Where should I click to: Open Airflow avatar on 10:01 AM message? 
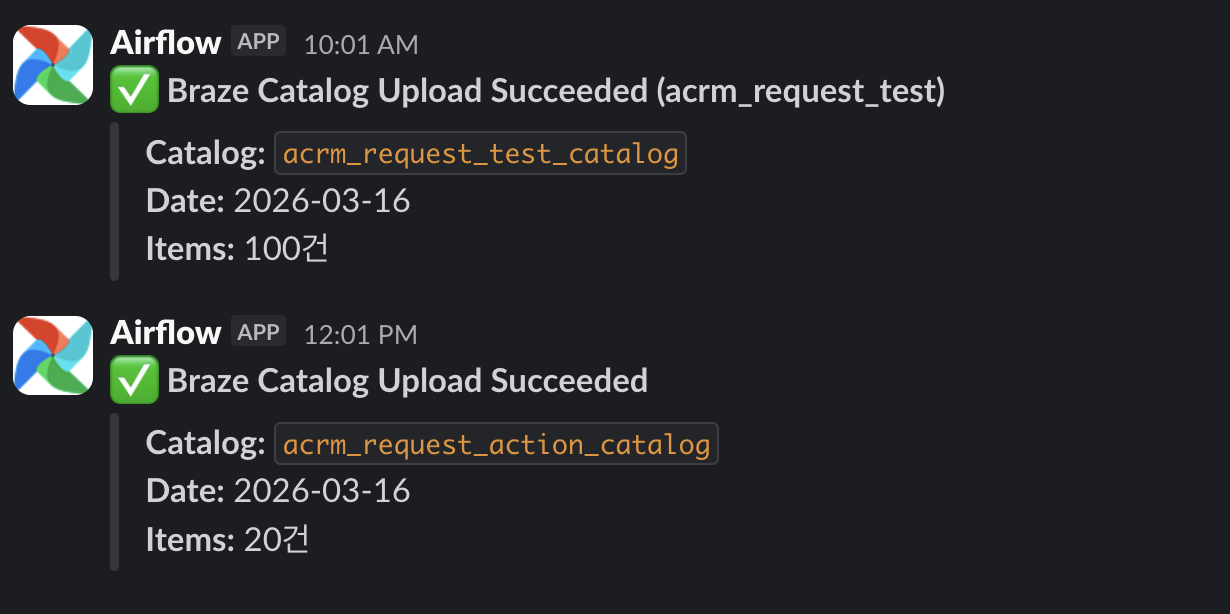(x=52, y=65)
